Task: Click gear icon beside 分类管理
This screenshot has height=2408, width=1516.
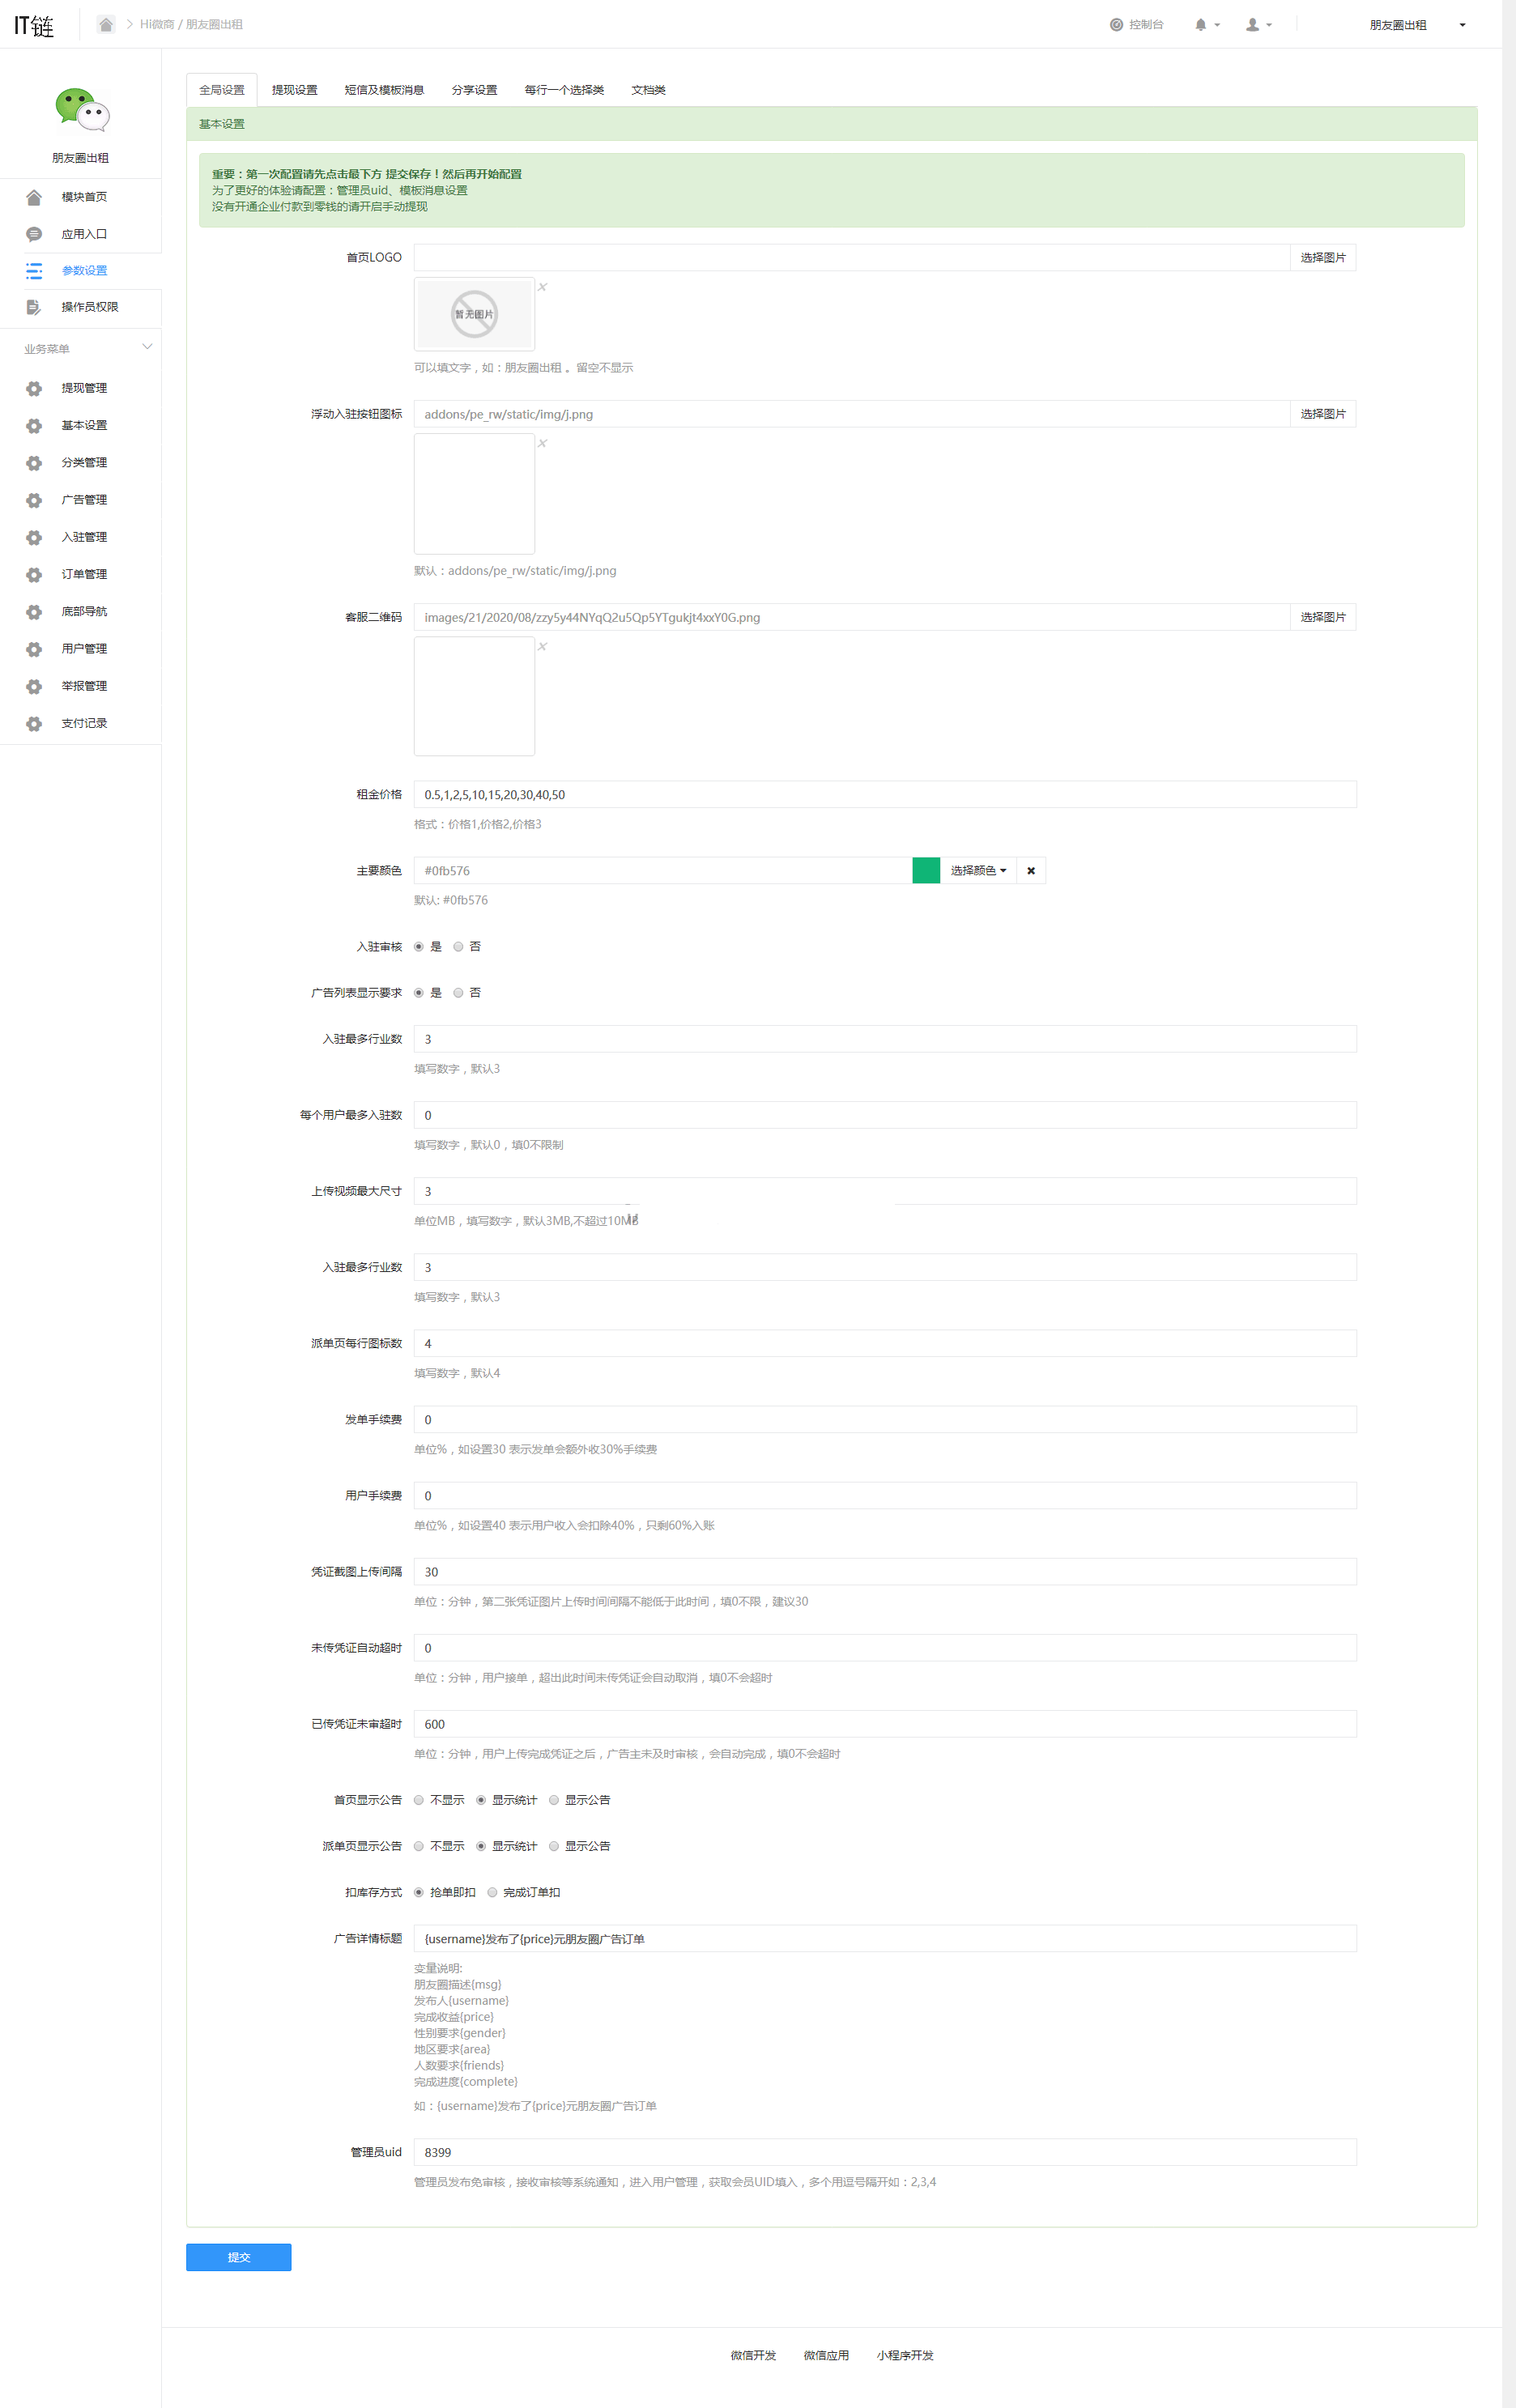Action: (34, 463)
